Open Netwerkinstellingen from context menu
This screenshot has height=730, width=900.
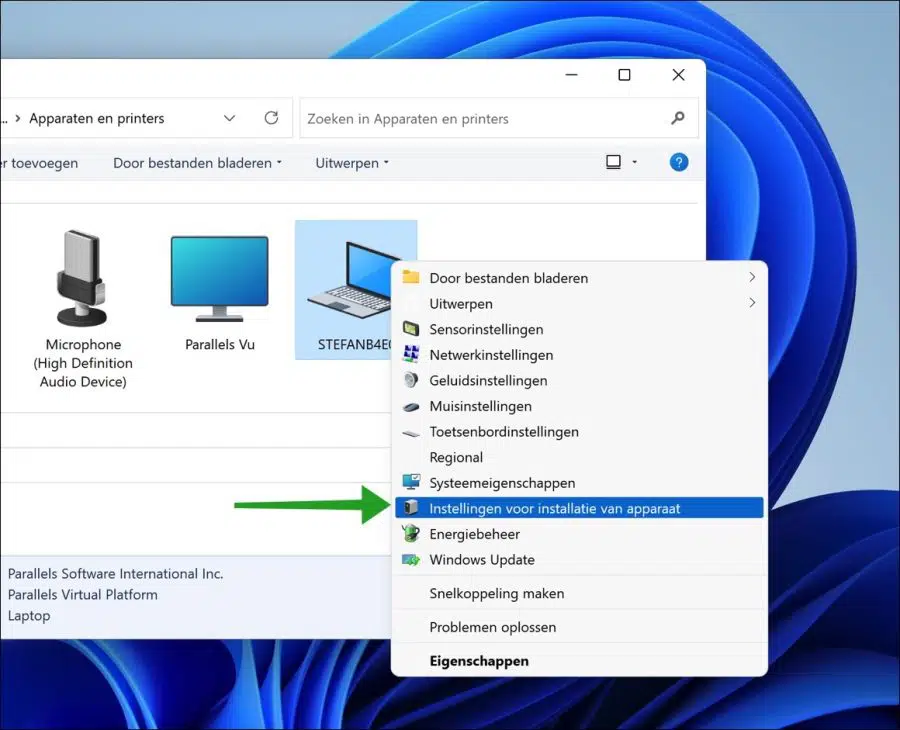tap(579, 355)
